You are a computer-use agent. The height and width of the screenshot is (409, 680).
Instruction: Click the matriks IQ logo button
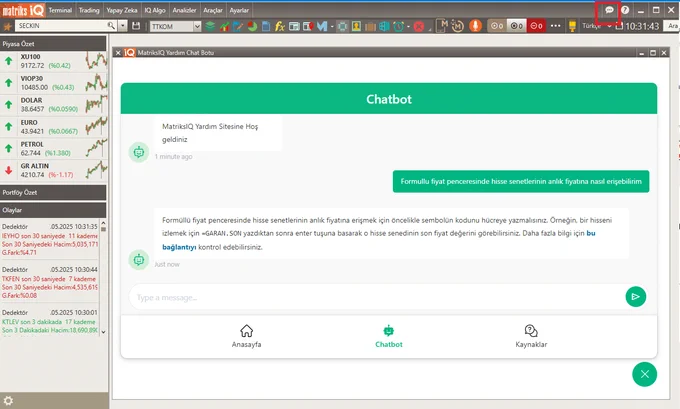click(x=23, y=10)
